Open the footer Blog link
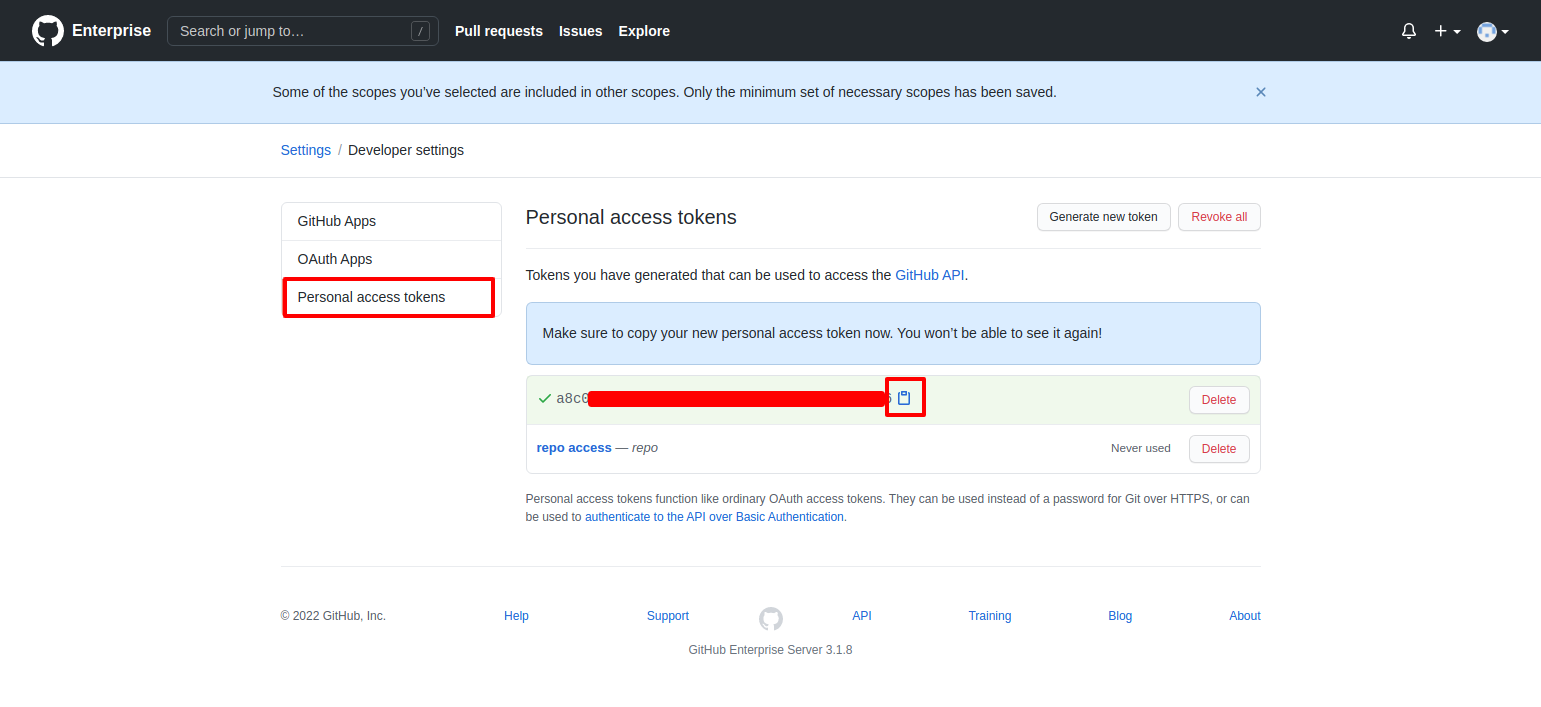This screenshot has height=707, width=1541. [1120, 616]
